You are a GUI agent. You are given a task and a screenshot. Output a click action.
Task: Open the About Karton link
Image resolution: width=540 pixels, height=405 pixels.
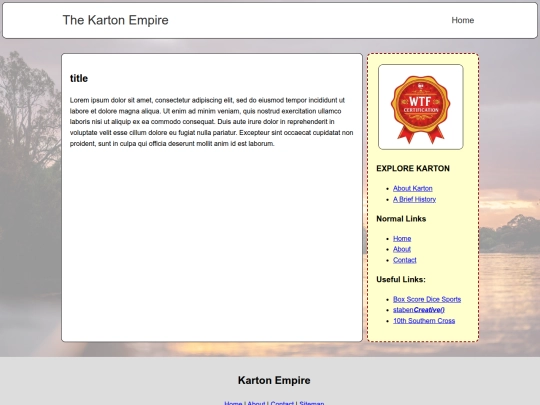pos(413,188)
